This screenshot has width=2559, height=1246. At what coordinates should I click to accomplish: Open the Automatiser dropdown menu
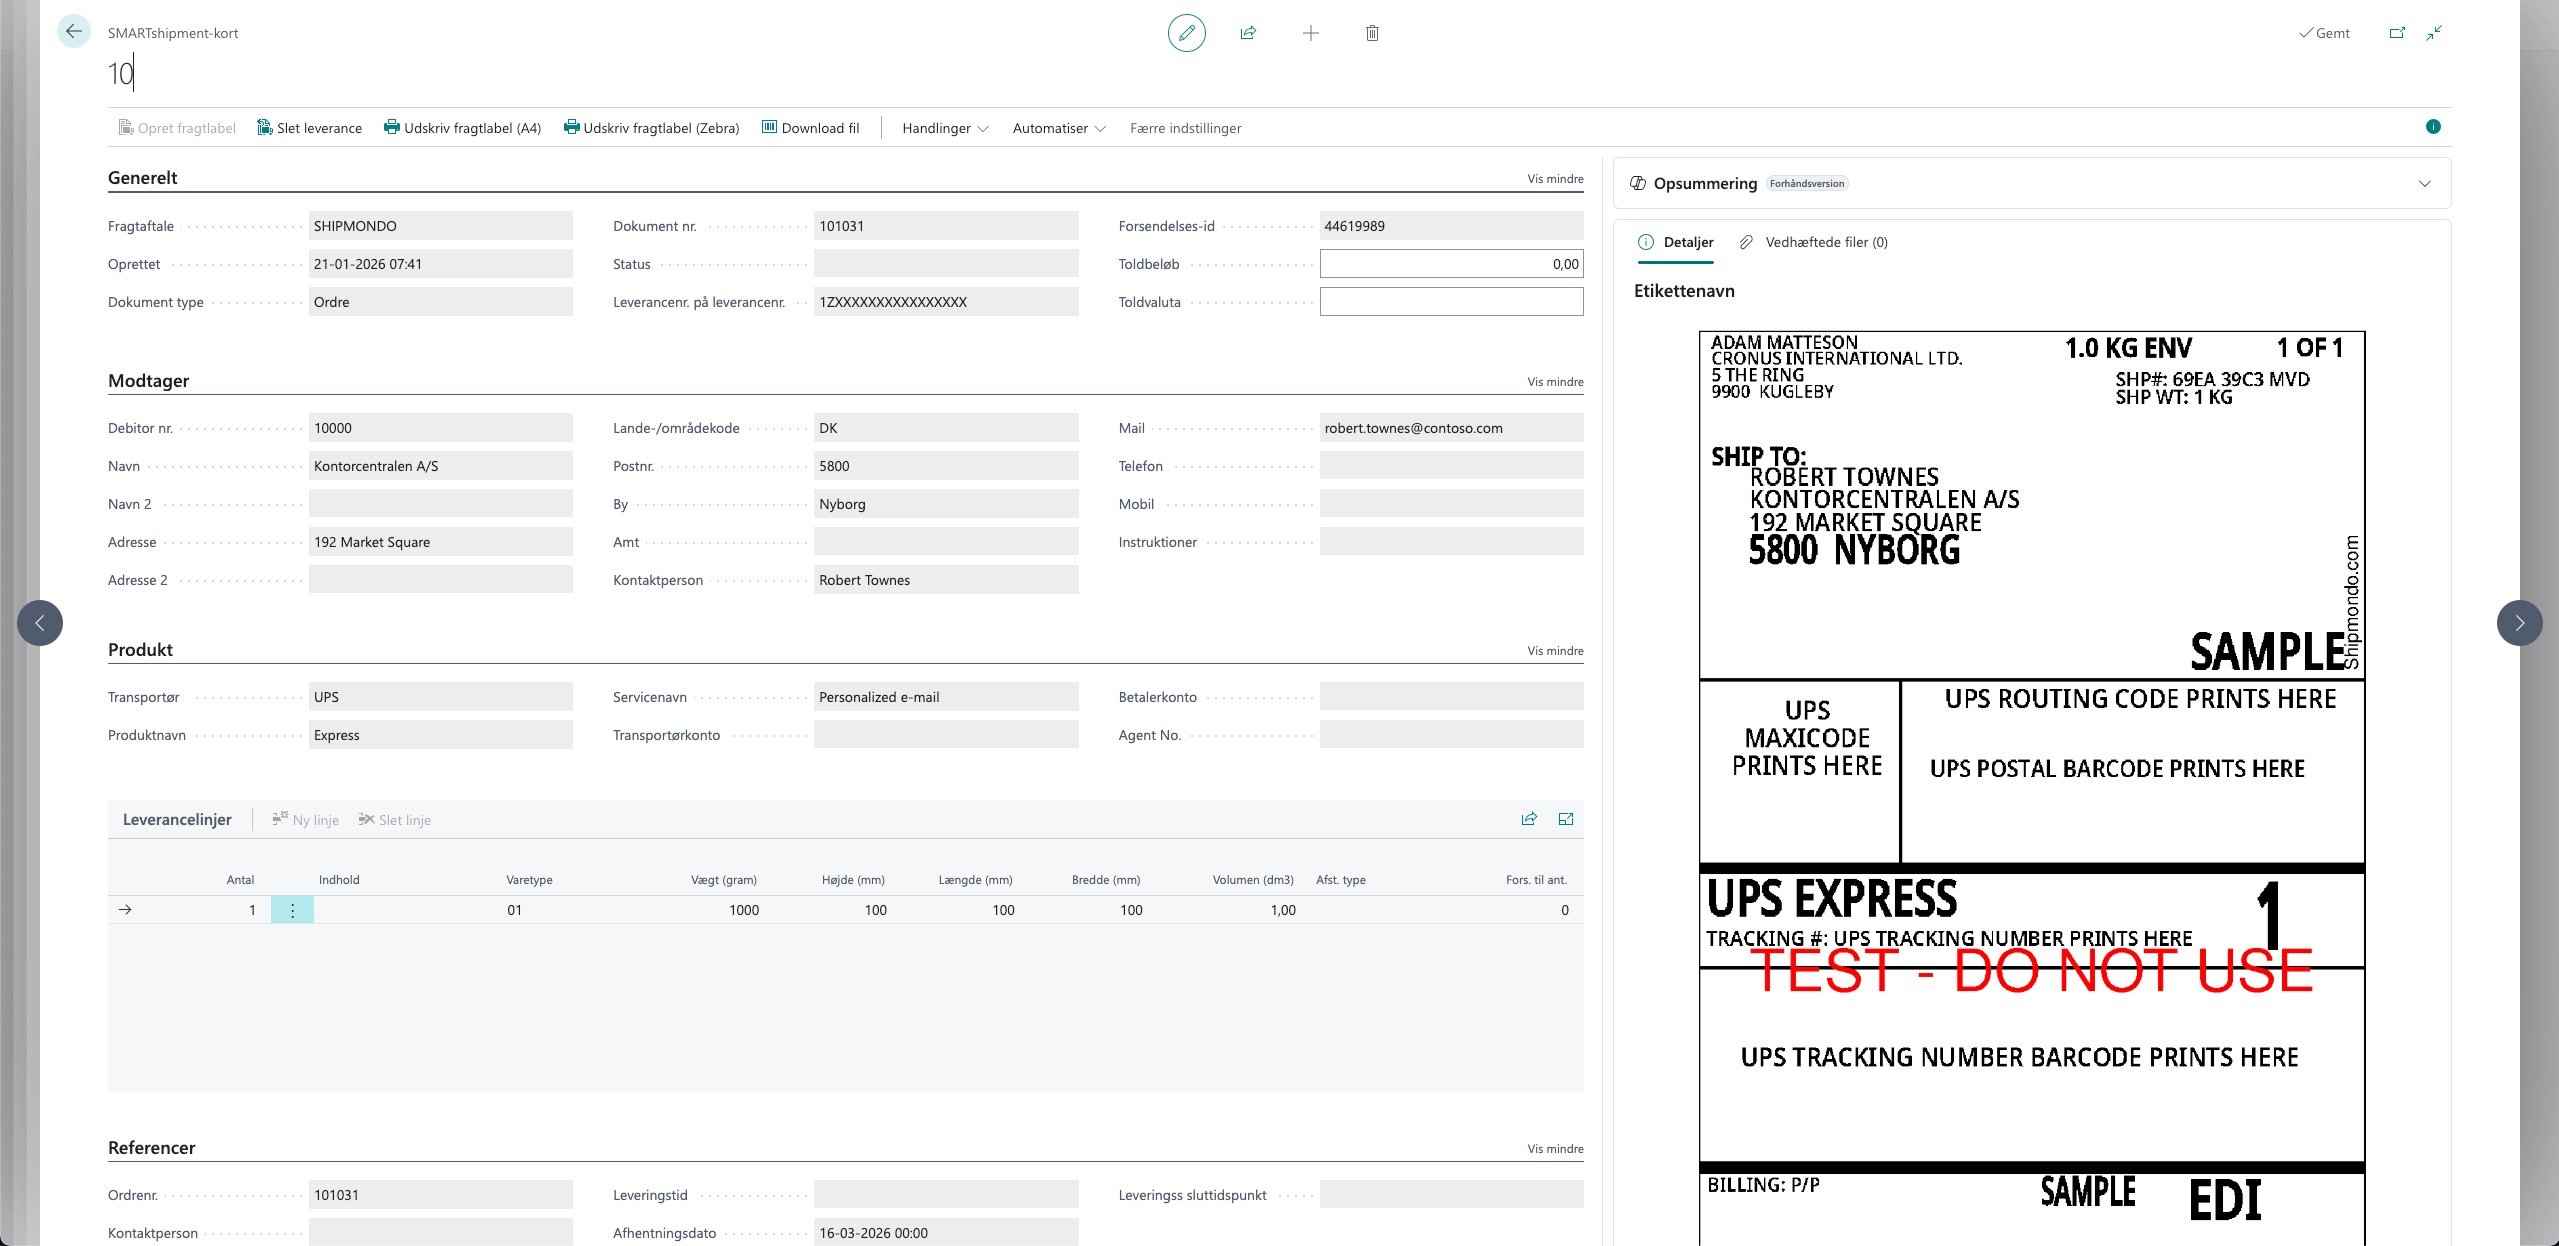tap(1058, 128)
